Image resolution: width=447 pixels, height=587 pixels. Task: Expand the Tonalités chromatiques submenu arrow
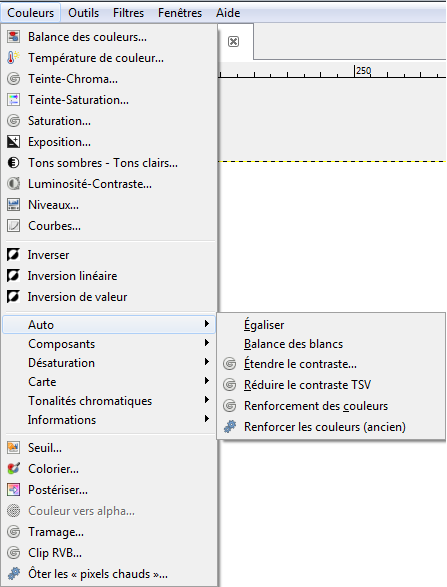[207, 400]
